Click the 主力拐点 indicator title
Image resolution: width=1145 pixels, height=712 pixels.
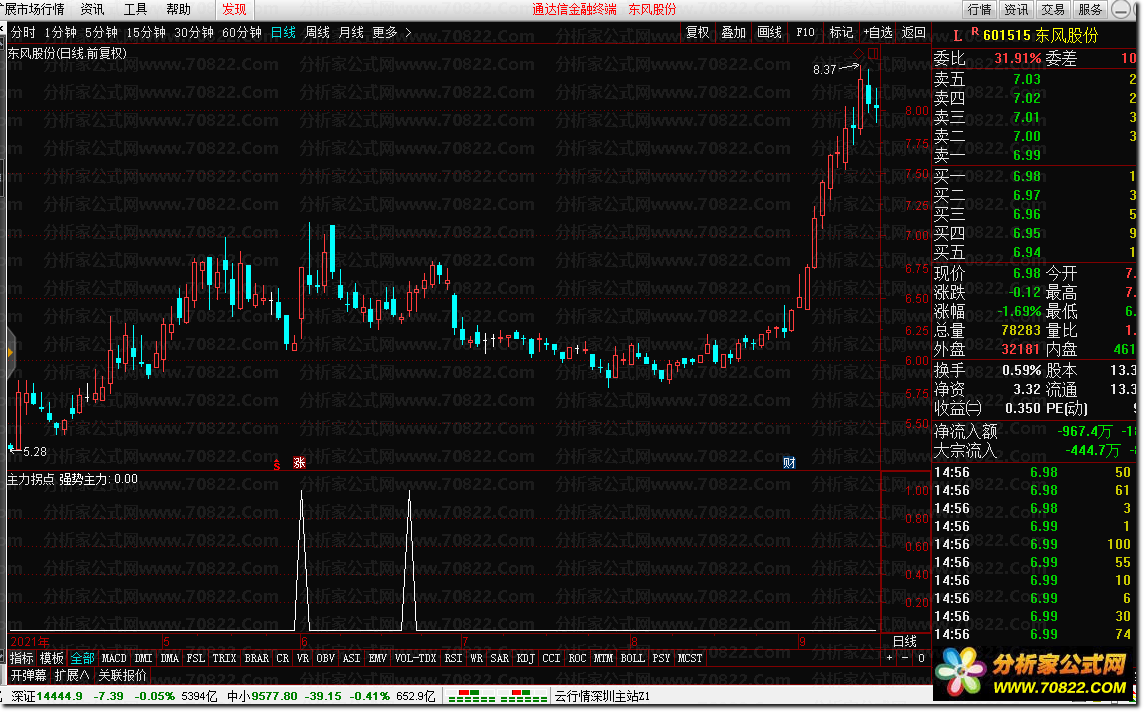[31, 480]
